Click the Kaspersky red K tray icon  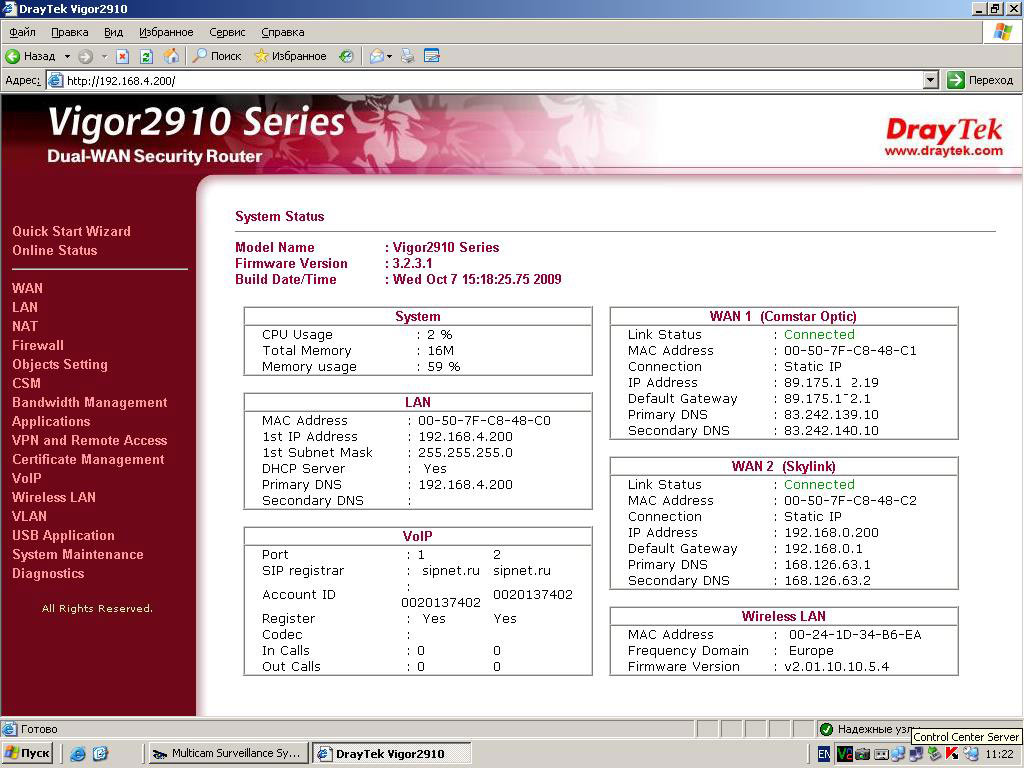click(x=952, y=754)
